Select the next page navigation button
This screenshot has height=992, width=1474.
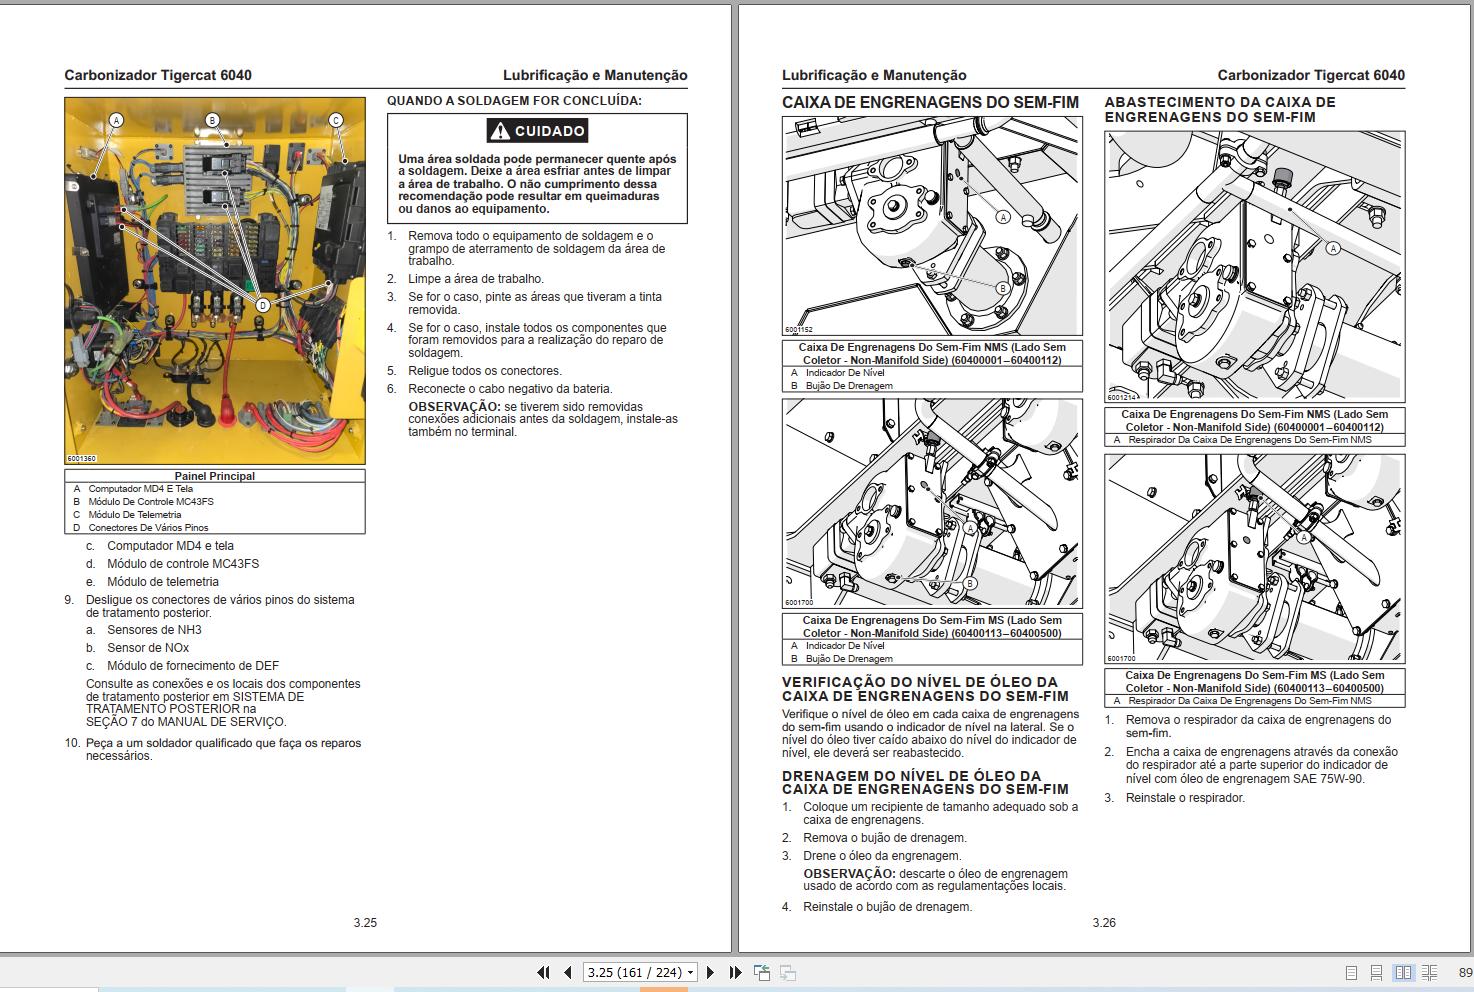(x=710, y=971)
